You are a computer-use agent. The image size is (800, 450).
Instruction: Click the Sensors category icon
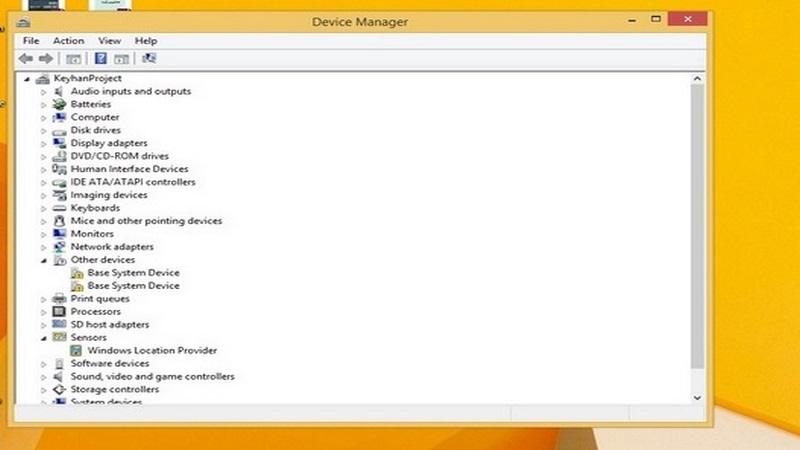click(59, 337)
